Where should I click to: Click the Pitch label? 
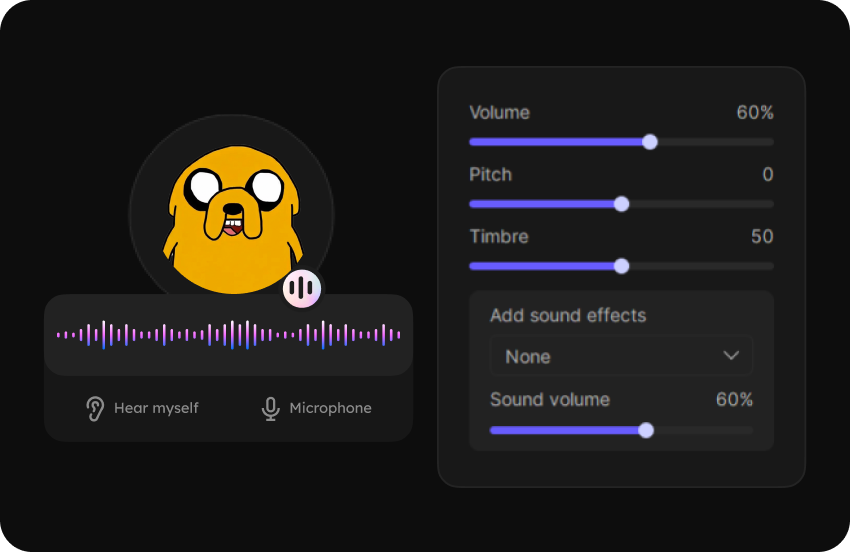(x=490, y=175)
